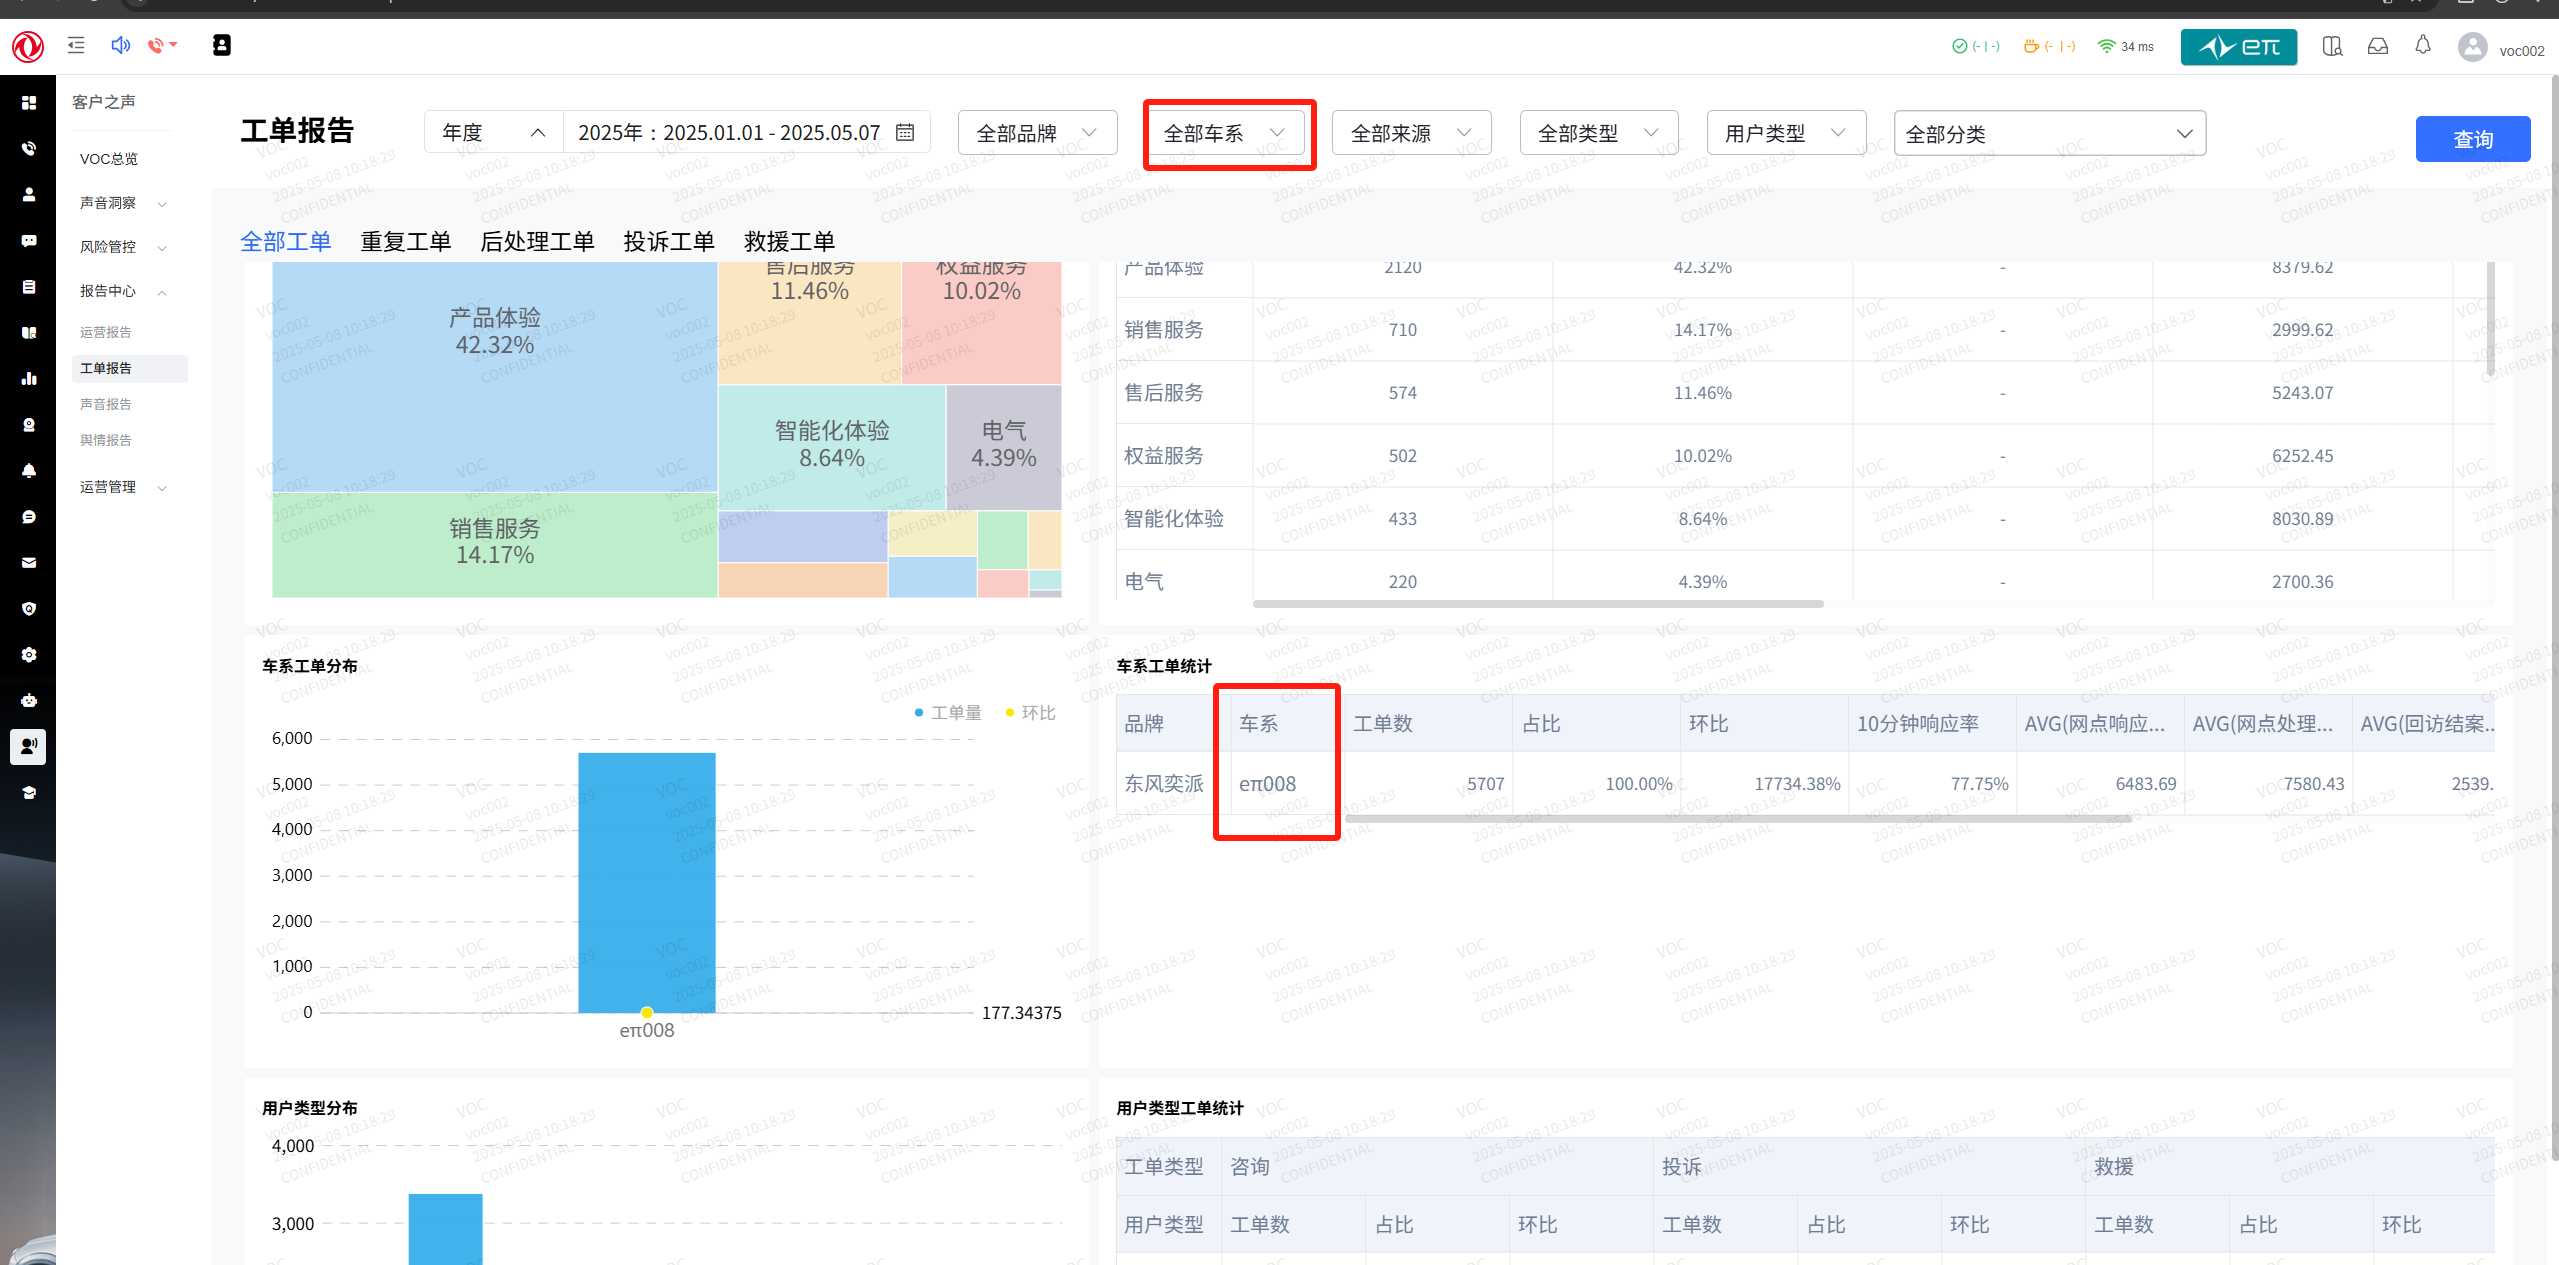Select 工单报告 in the side menu
This screenshot has height=1265, width=2559.
click(x=130, y=368)
